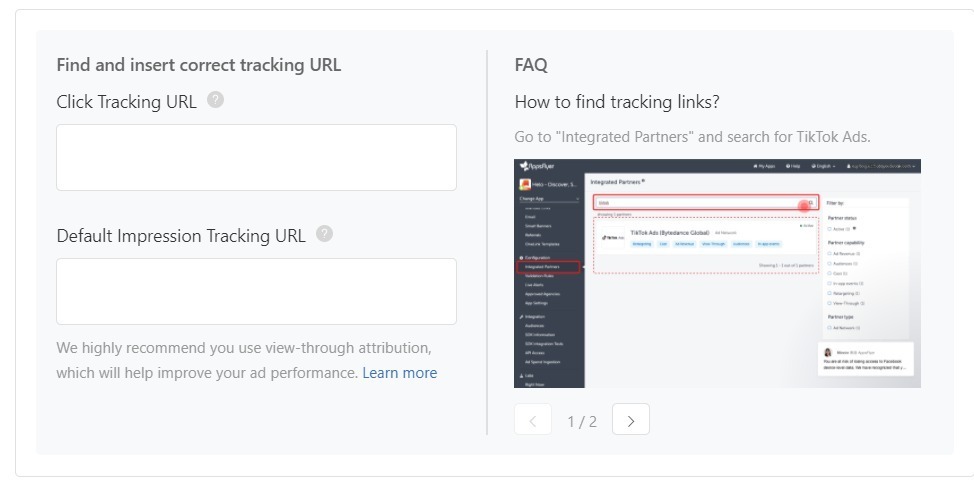The width and height of the screenshot is (974, 481).
Task: Tick the Ad Revenue capability checkbox in the FAQ screenshot
Action: pyautogui.click(x=830, y=254)
